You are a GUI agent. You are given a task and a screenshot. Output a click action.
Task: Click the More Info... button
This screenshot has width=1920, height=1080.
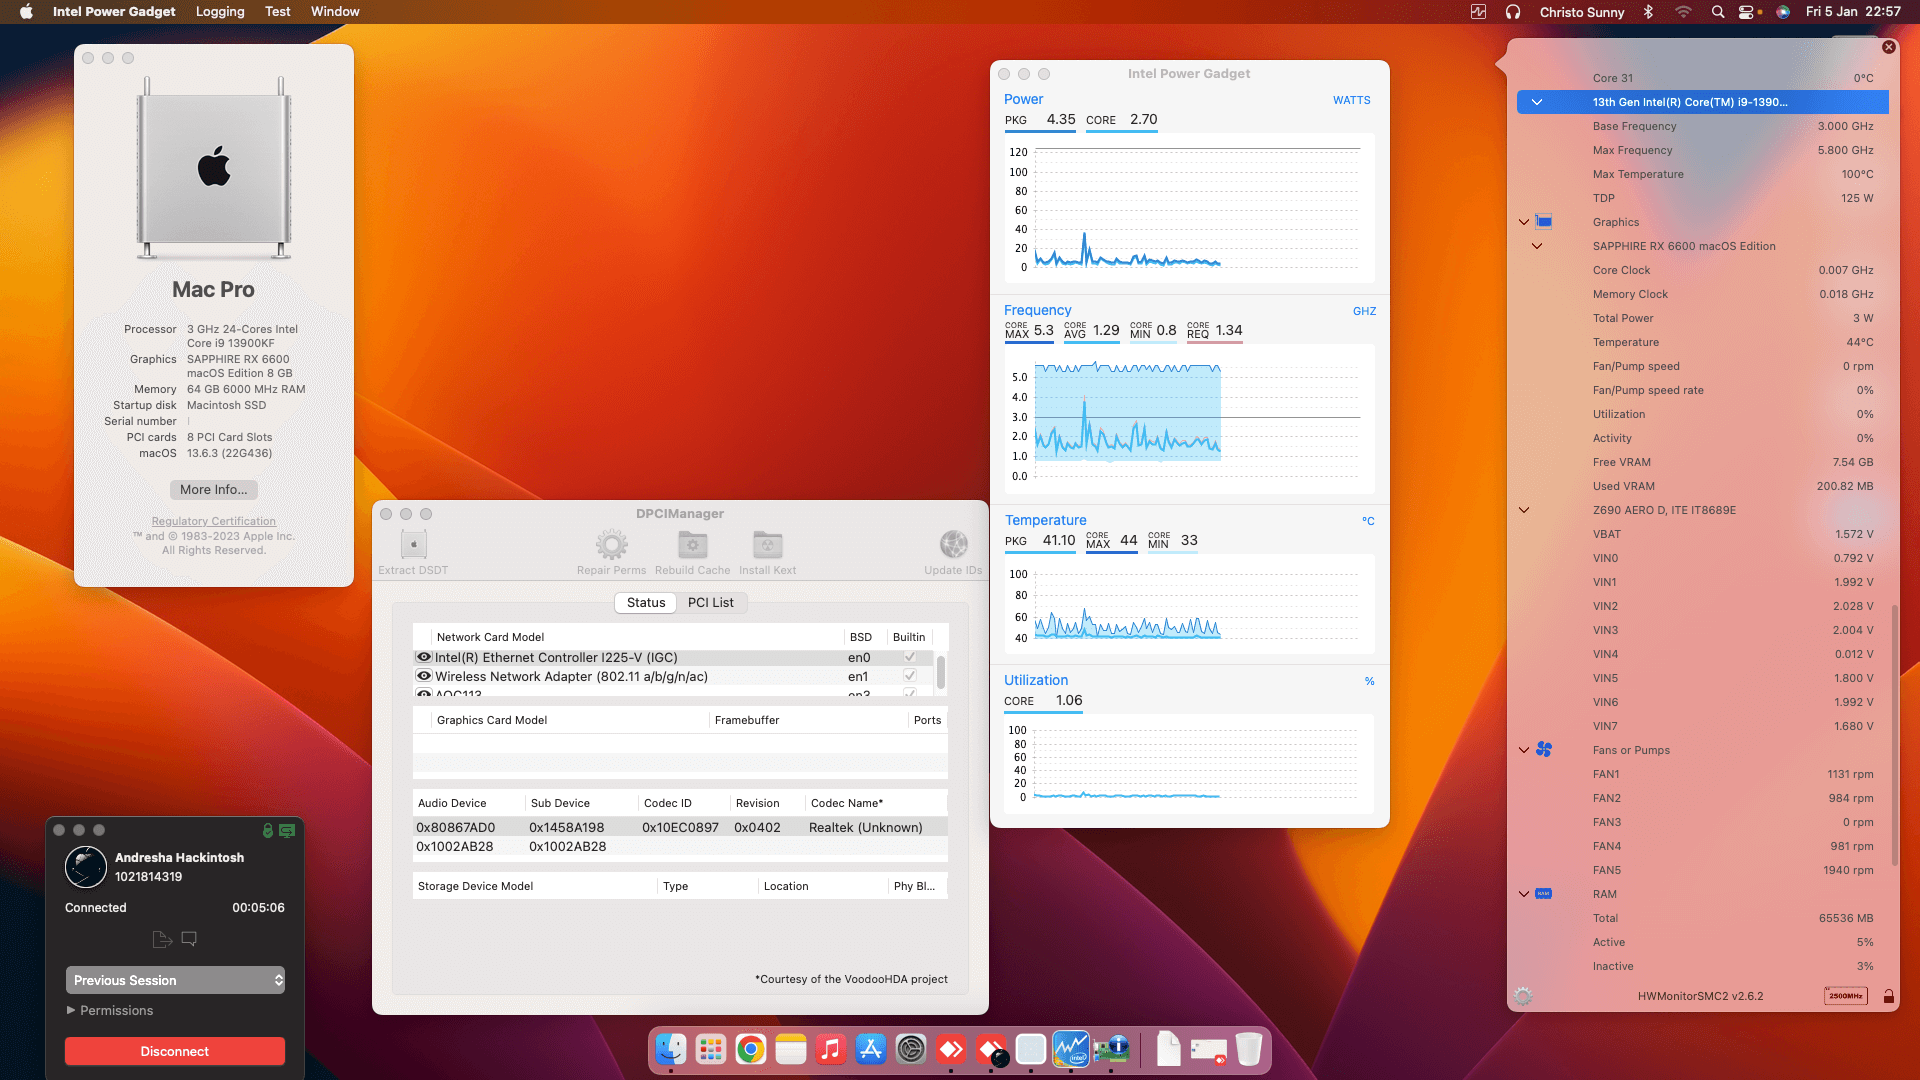click(214, 490)
